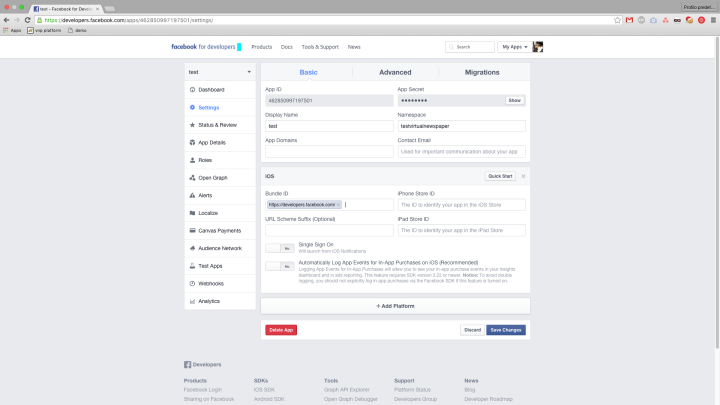Click the Save Changes button
Screen dimensions: 720x405
506,330
